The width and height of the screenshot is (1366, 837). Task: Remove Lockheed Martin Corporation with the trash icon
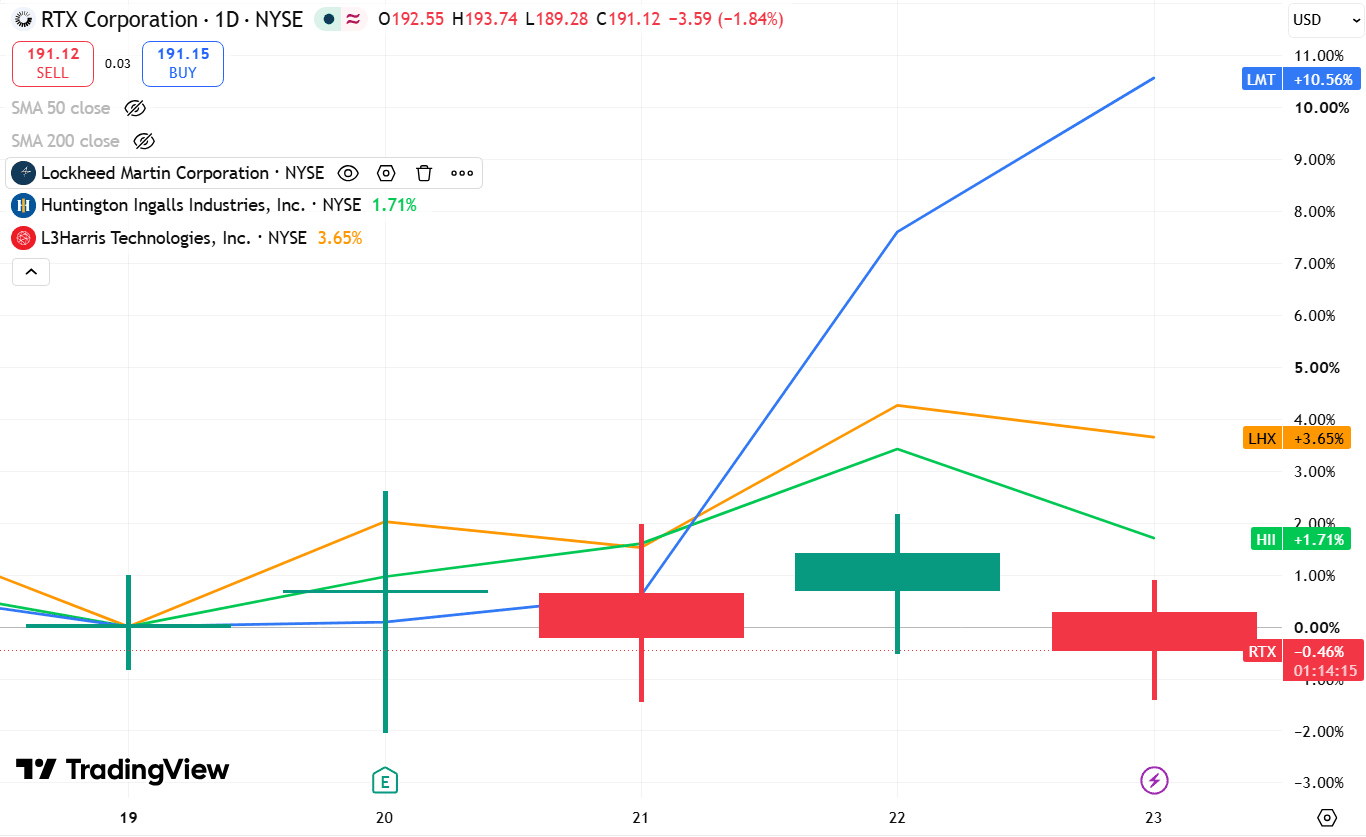[424, 173]
